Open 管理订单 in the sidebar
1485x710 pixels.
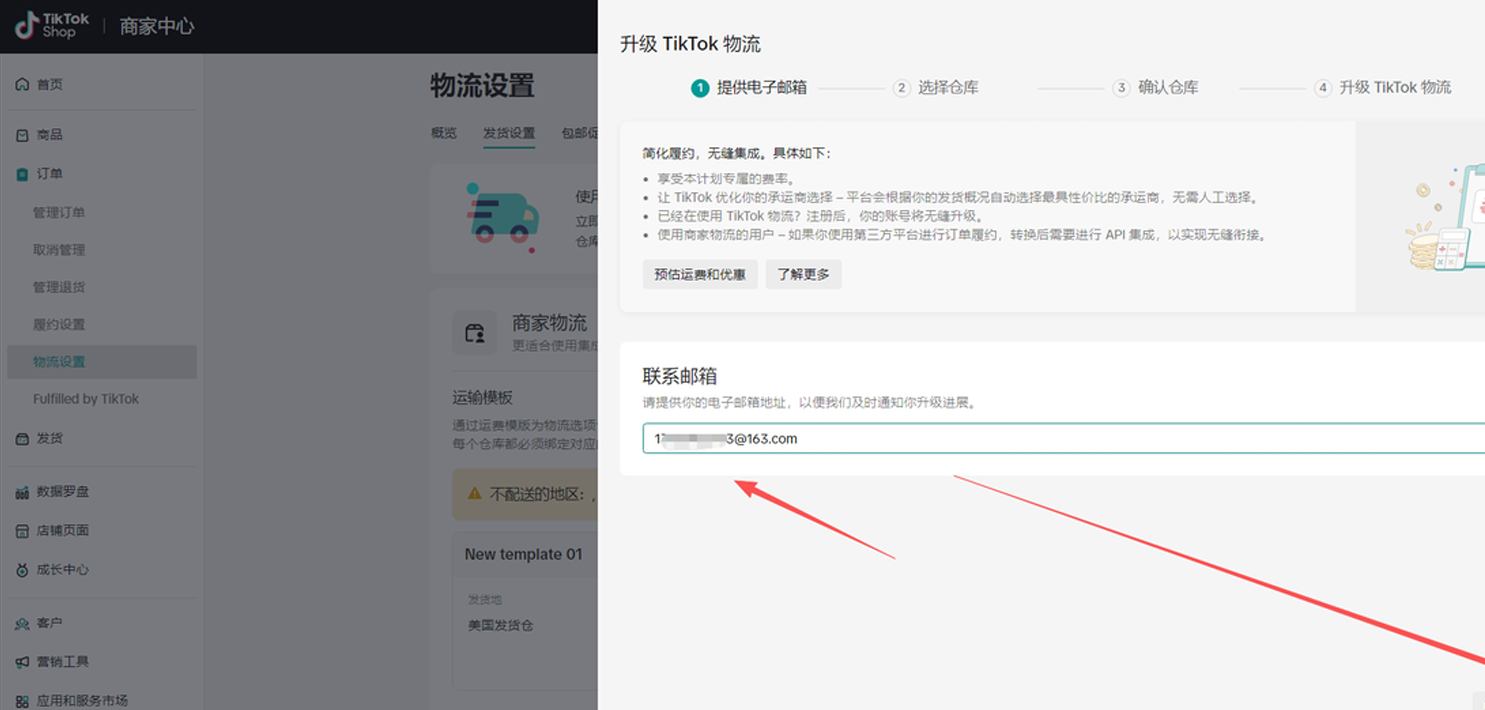pos(59,212)
